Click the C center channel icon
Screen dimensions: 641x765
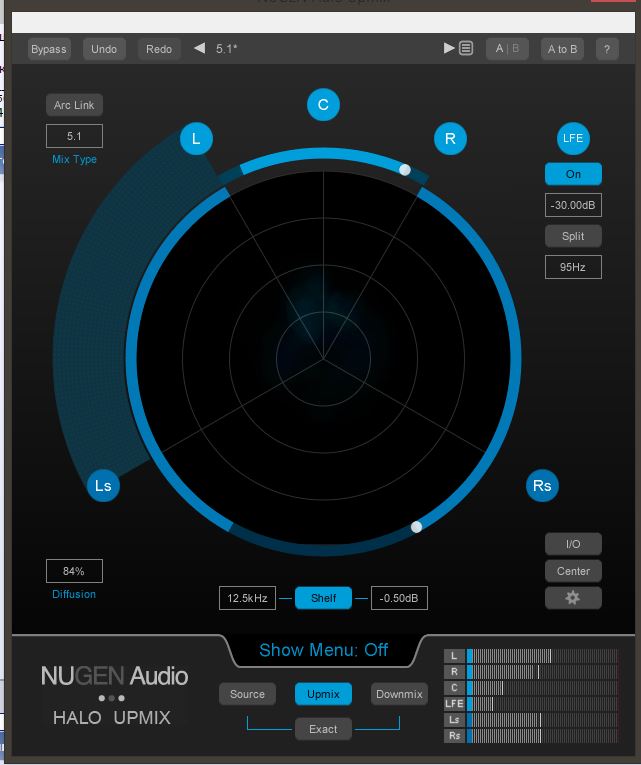323,104
